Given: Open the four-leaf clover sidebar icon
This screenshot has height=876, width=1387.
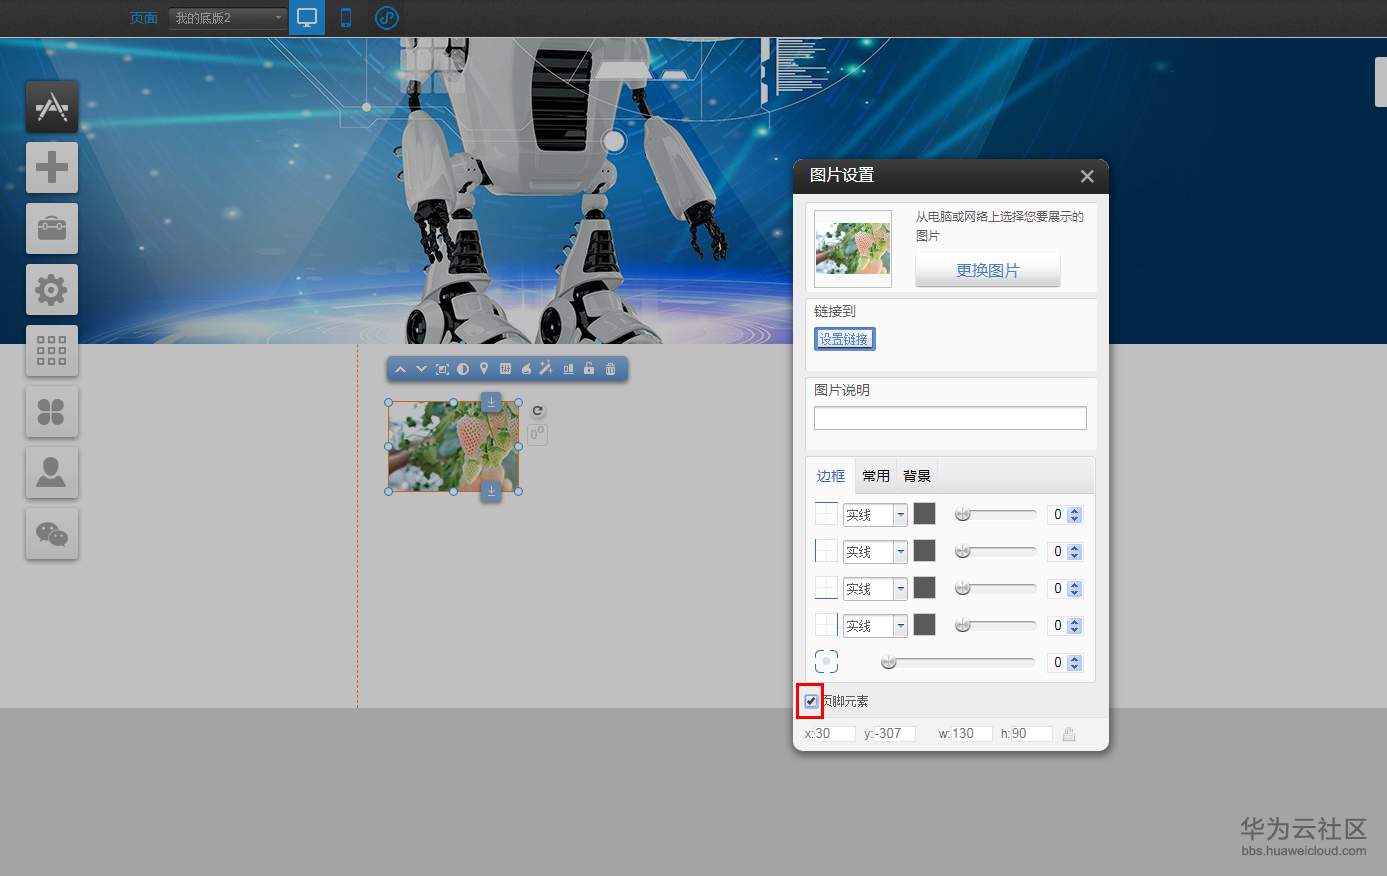Looking at the screenshot, I should pos(52,411).
